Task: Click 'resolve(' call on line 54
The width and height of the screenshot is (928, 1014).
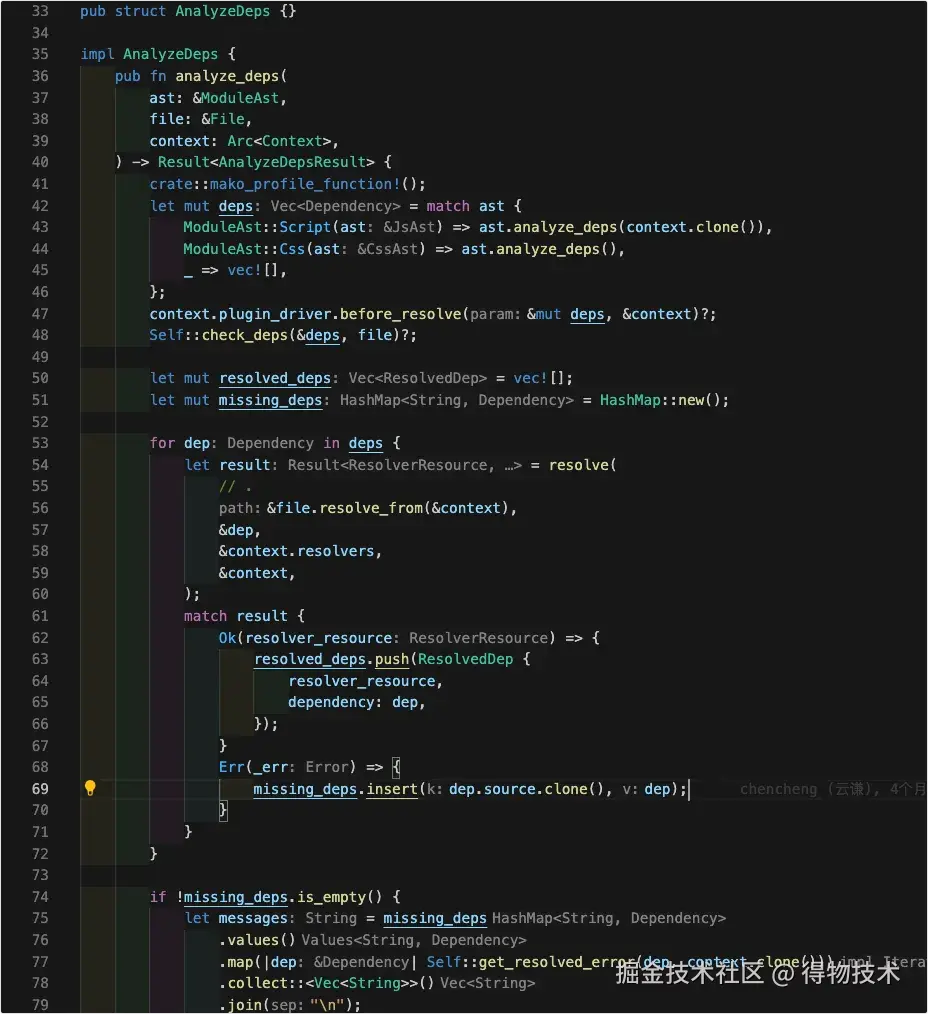Action: coord(582,465)
